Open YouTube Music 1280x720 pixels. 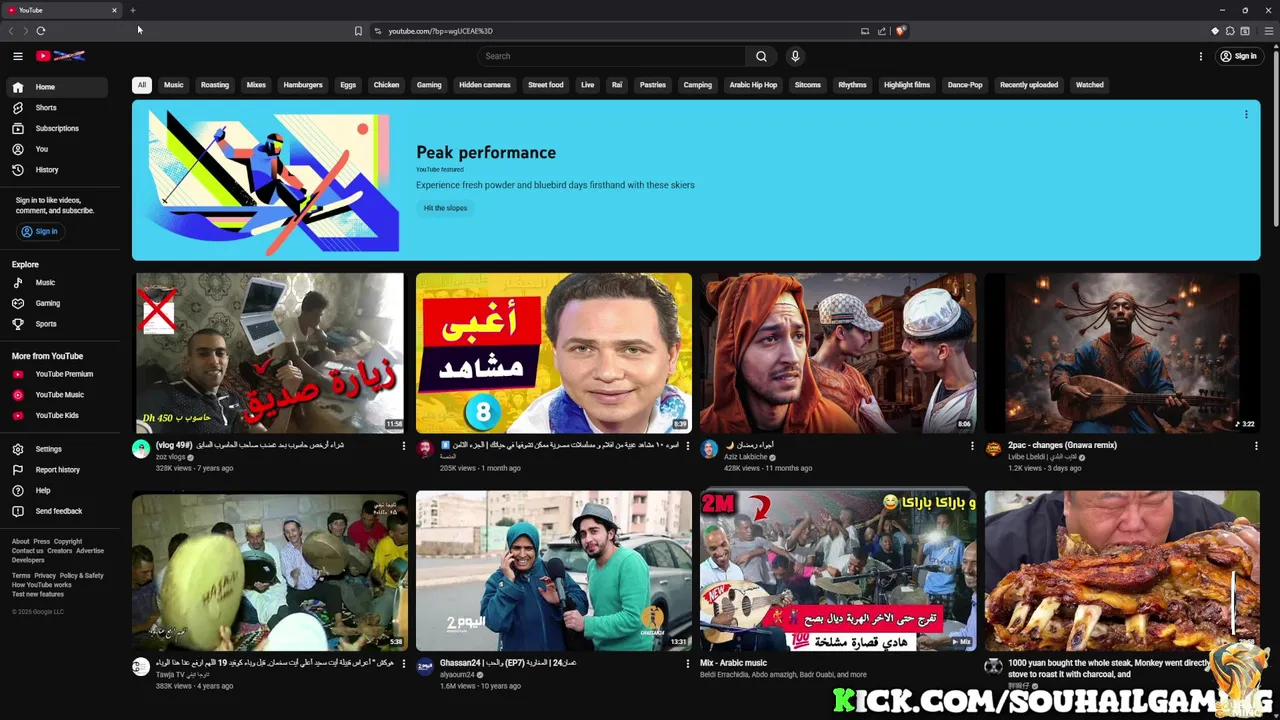pyautogui.click(x=56, y=395)
